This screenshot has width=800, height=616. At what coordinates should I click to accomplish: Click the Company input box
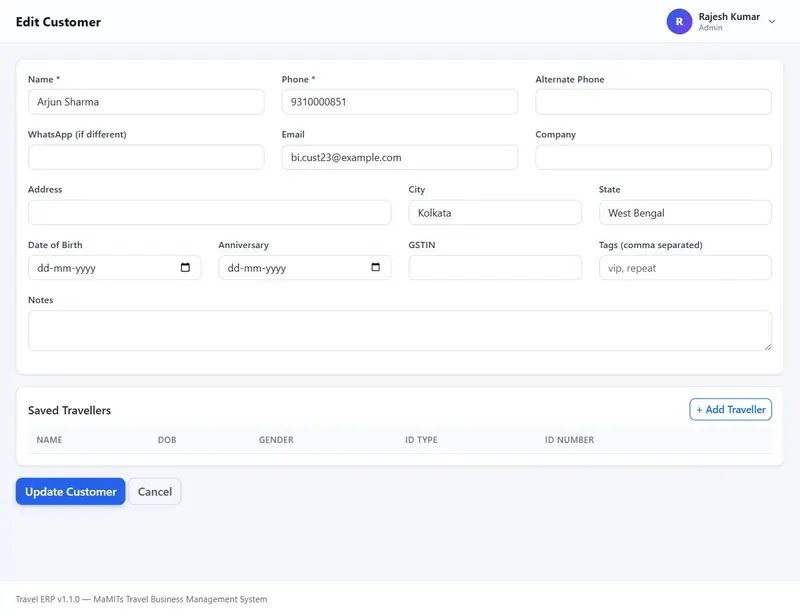653,157
